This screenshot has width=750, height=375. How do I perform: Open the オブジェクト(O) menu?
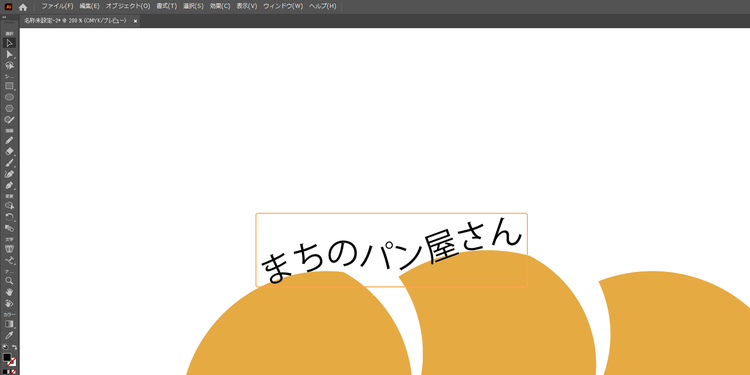(x=128, y=6)
